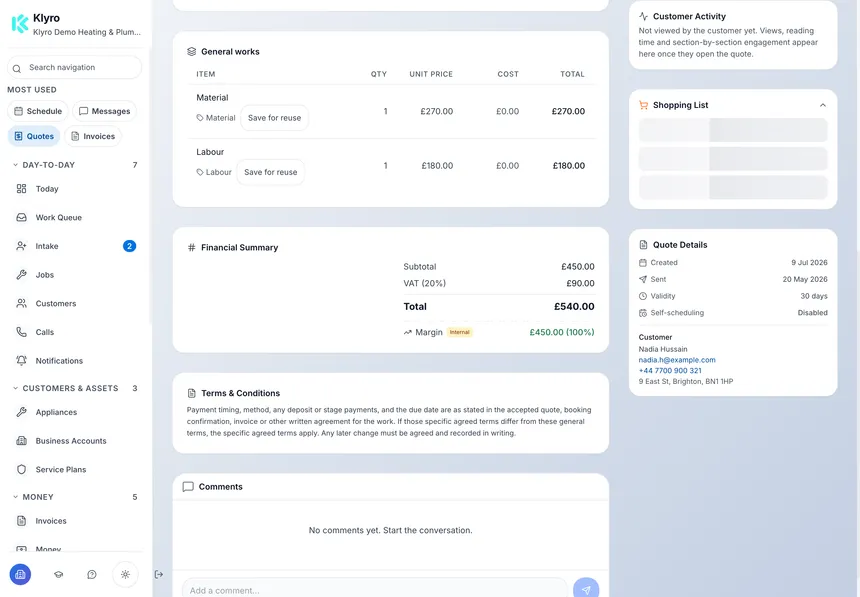The height and width of the screenshot is (597, 860).
Task: Click the Klyro logo icon
Action: tap(20, 24)
